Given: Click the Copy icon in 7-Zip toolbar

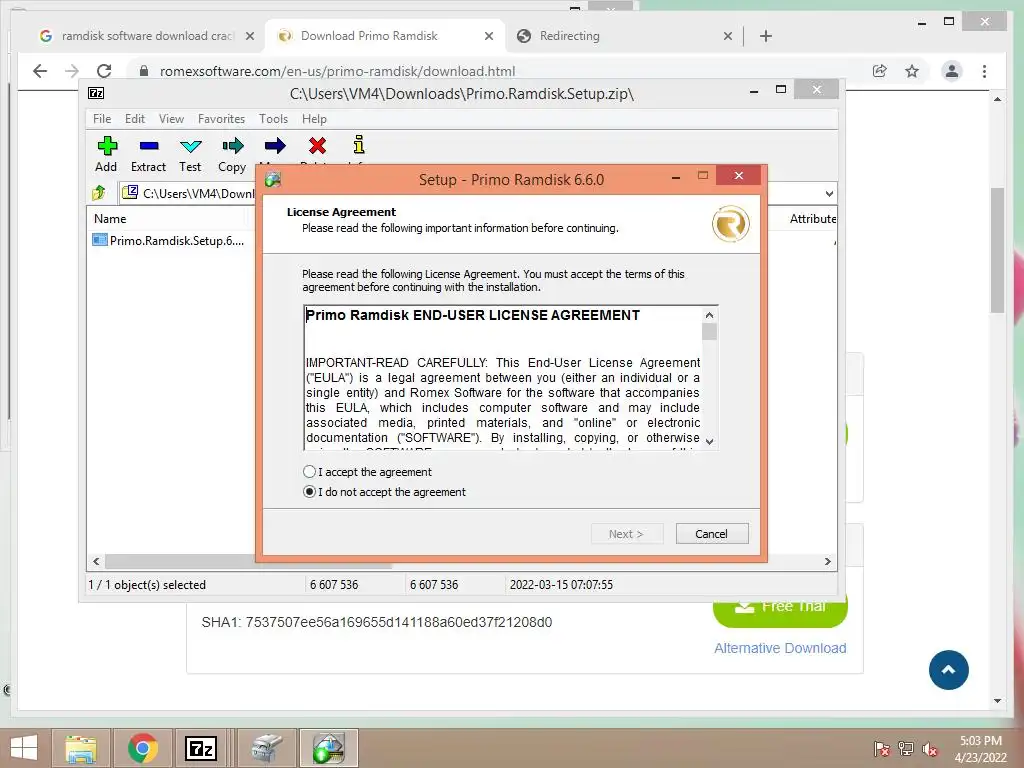Looking at the screenshot, I should [232, 146].
